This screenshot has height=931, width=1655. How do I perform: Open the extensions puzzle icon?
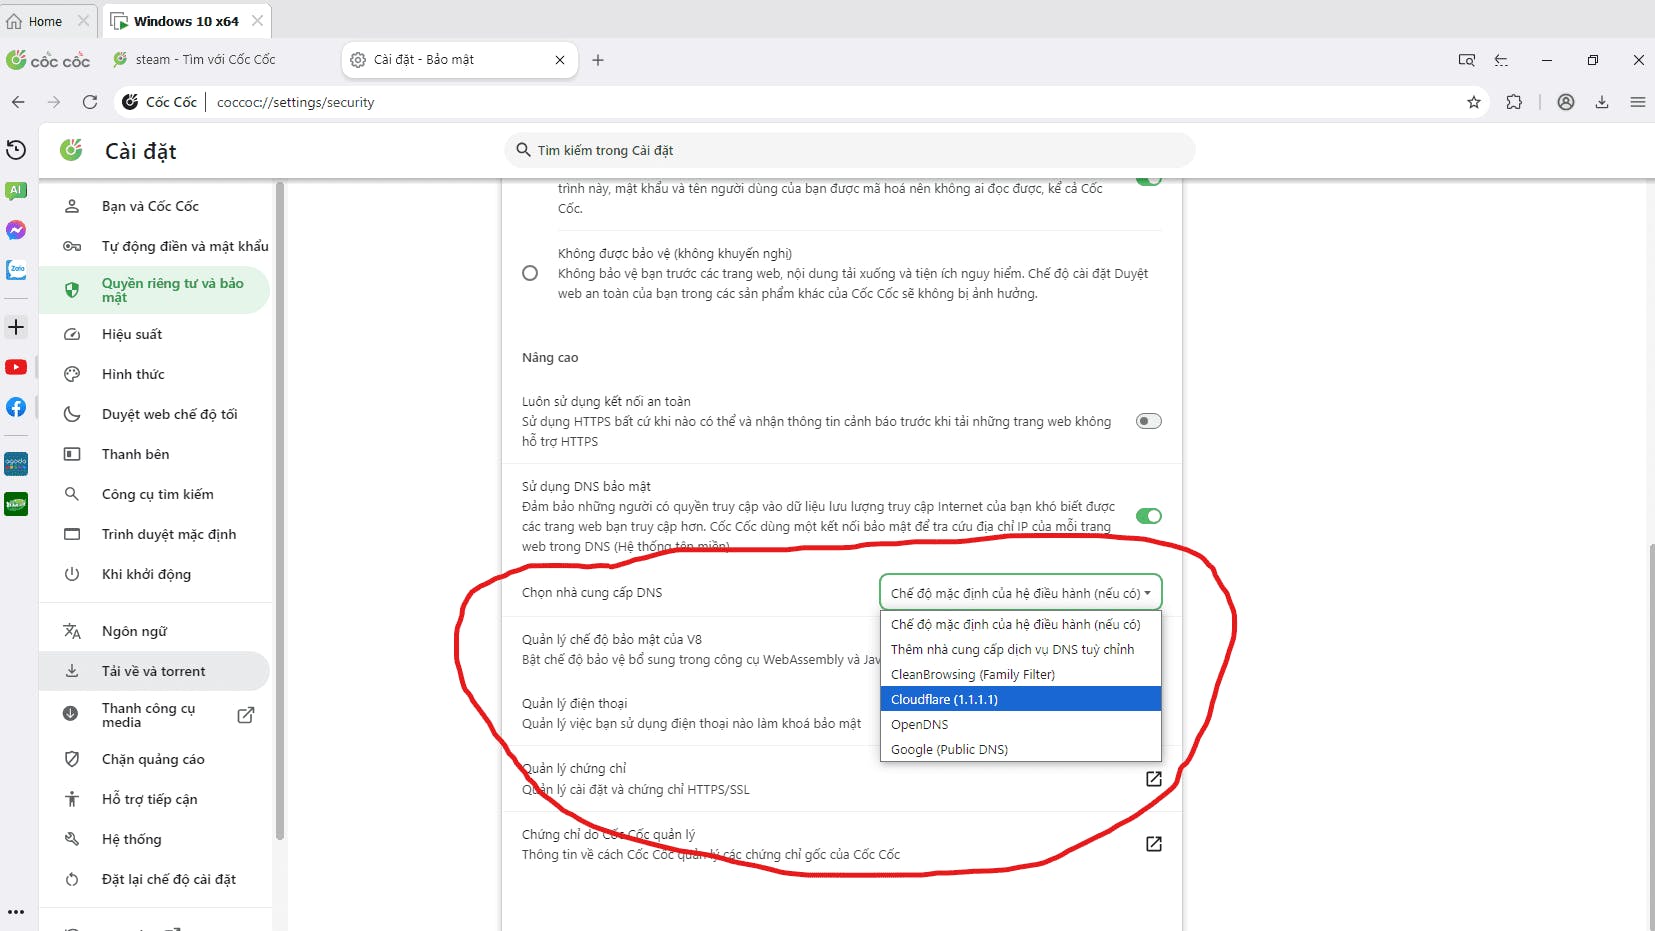(1514, 102)
